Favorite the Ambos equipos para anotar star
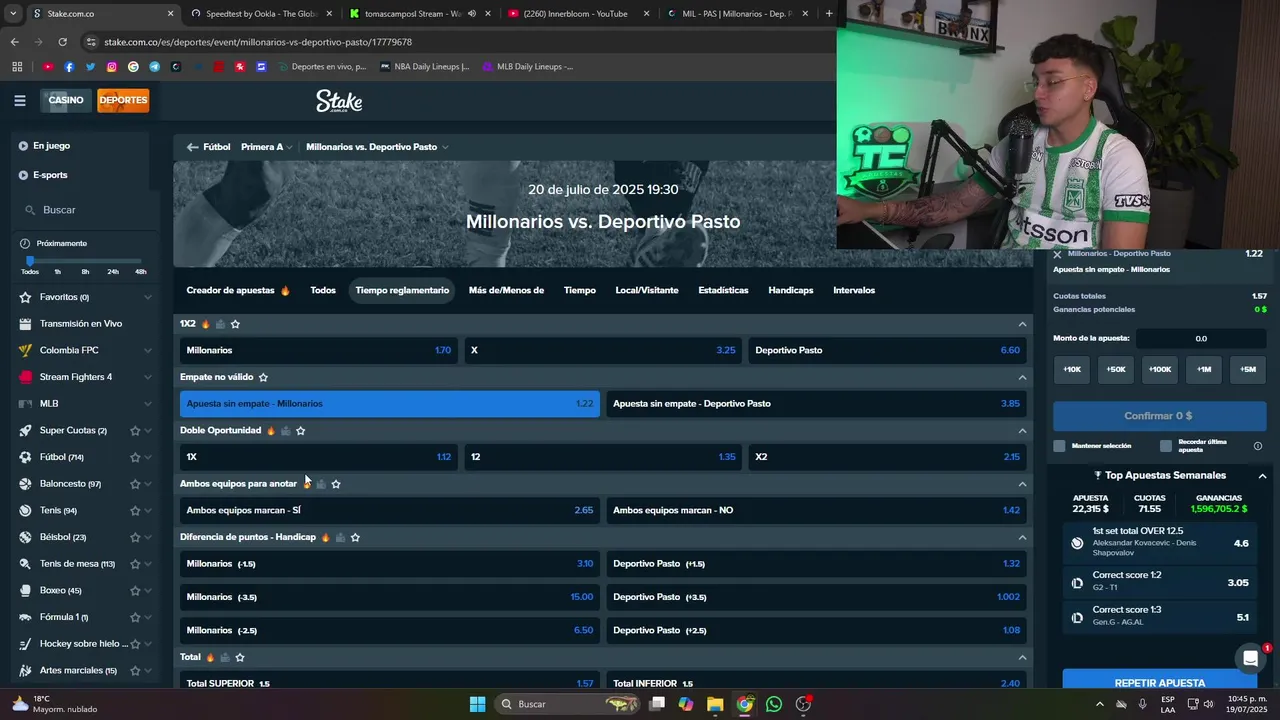The image size is (1280, 720). [336, 484]
